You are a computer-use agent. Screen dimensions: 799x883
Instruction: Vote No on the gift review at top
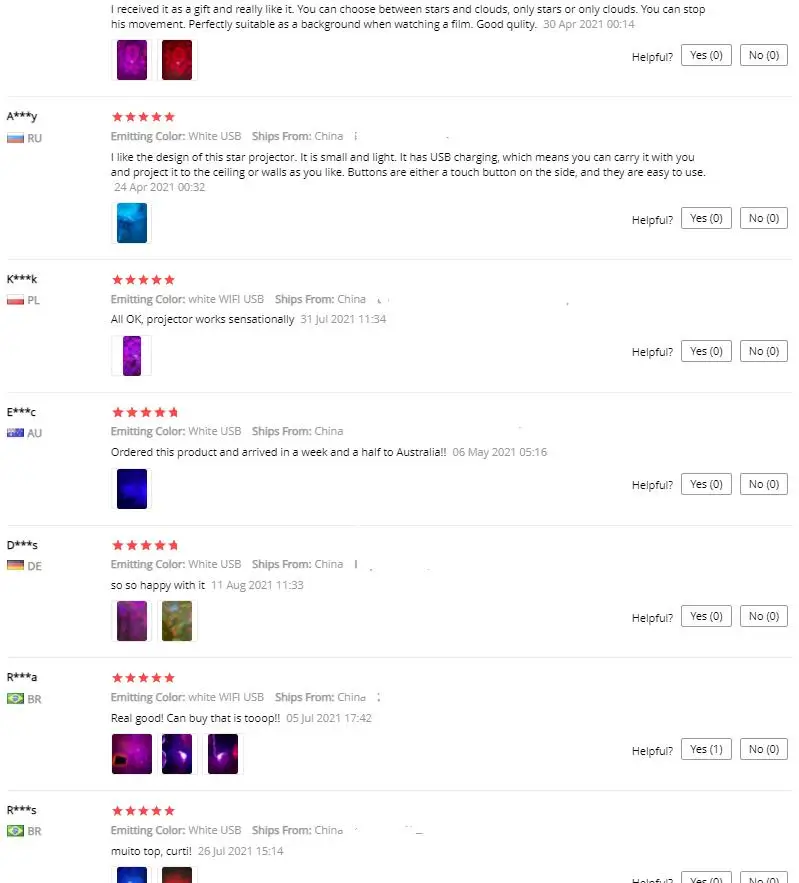tap(764, 56)
